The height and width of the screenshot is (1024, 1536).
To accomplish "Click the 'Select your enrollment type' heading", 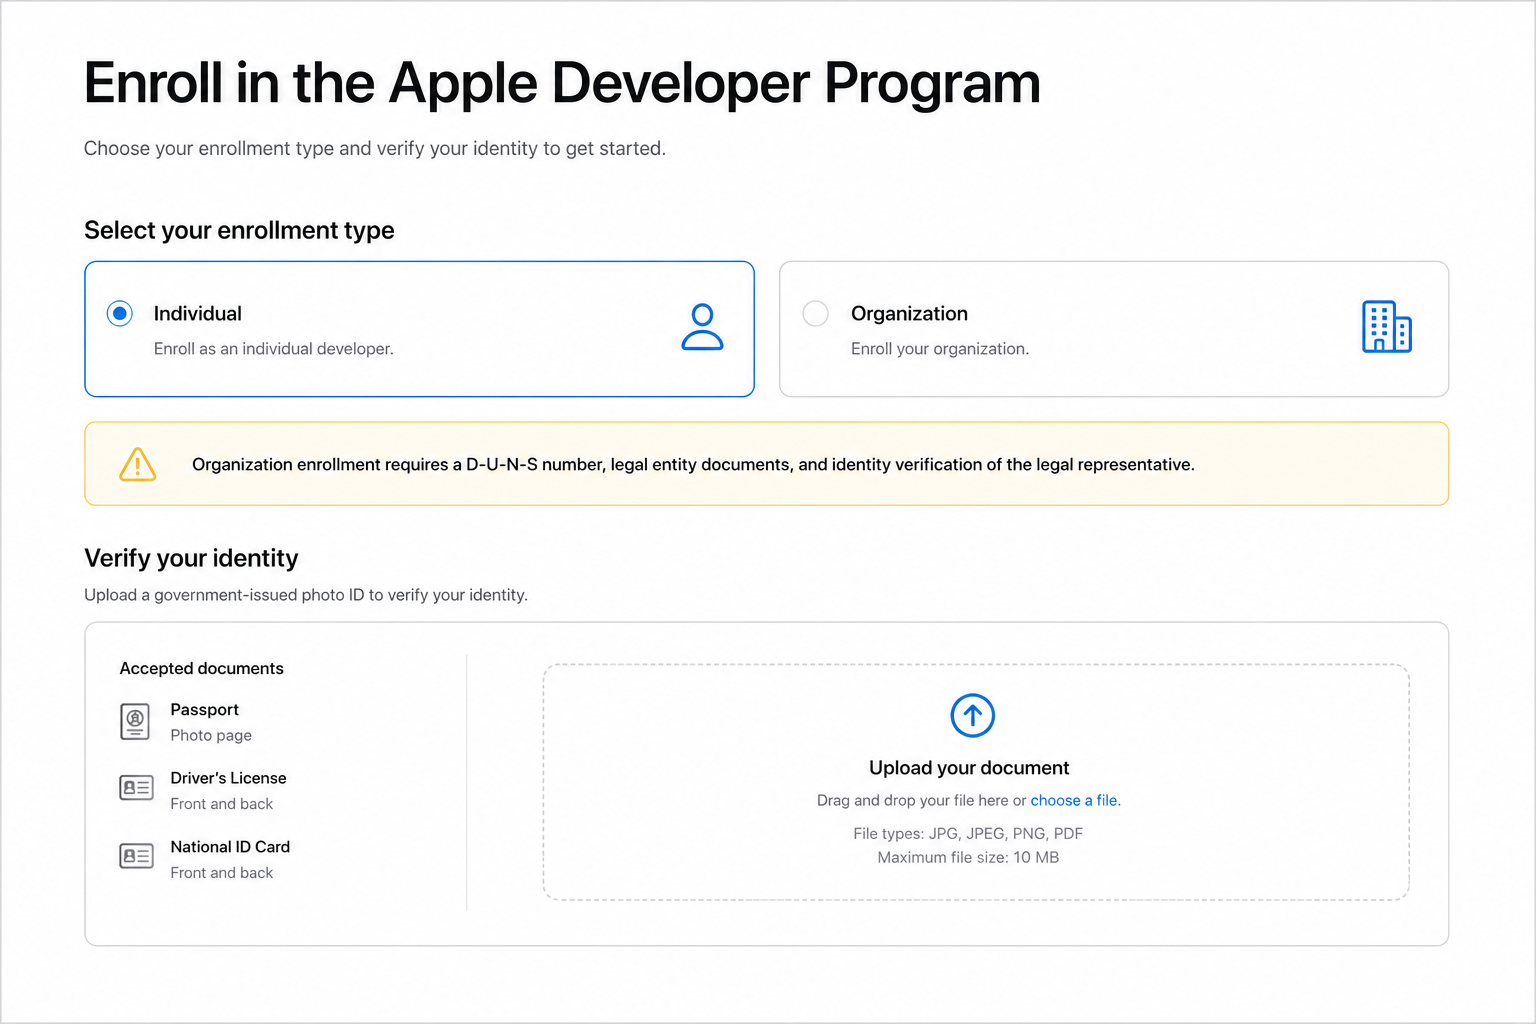I will tap(239, 231).
